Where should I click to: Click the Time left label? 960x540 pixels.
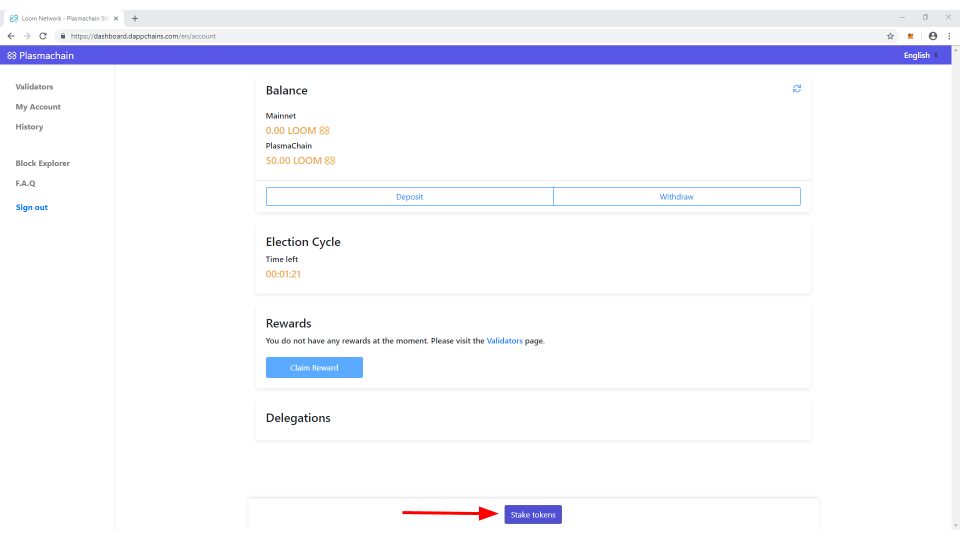pos(282,260)
